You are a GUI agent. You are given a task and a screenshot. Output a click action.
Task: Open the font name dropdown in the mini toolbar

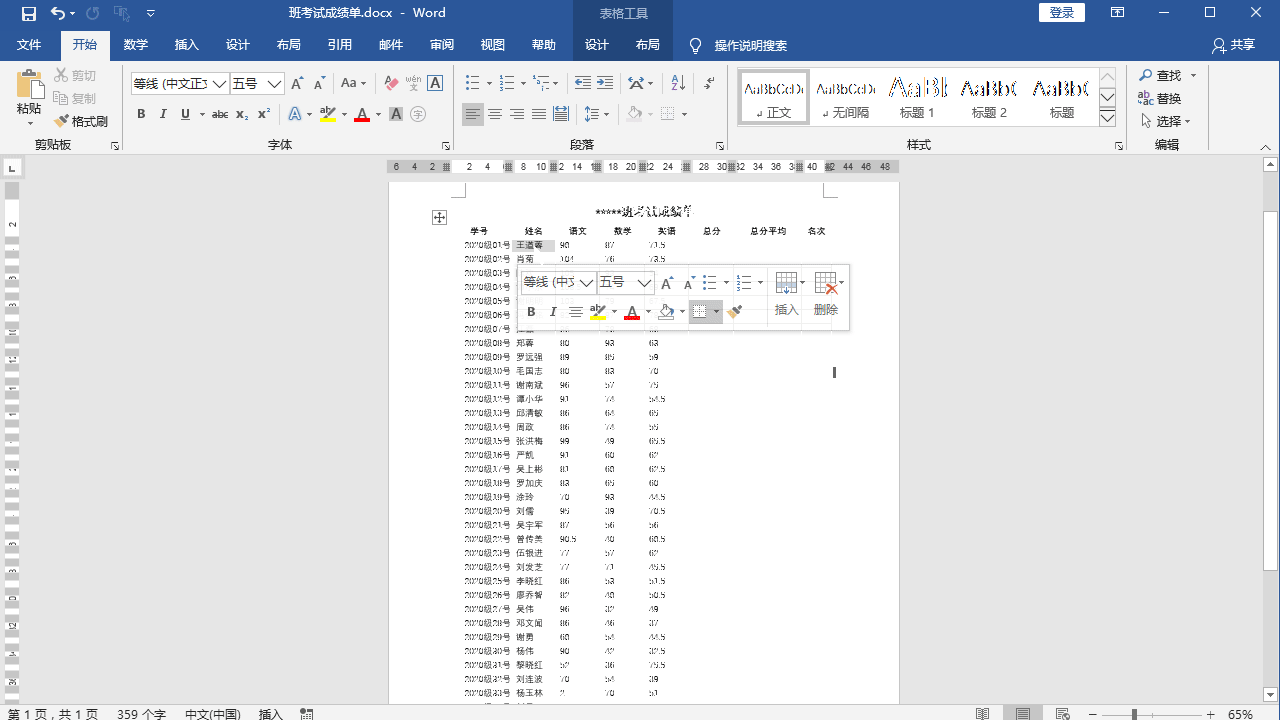coord(587,283)
